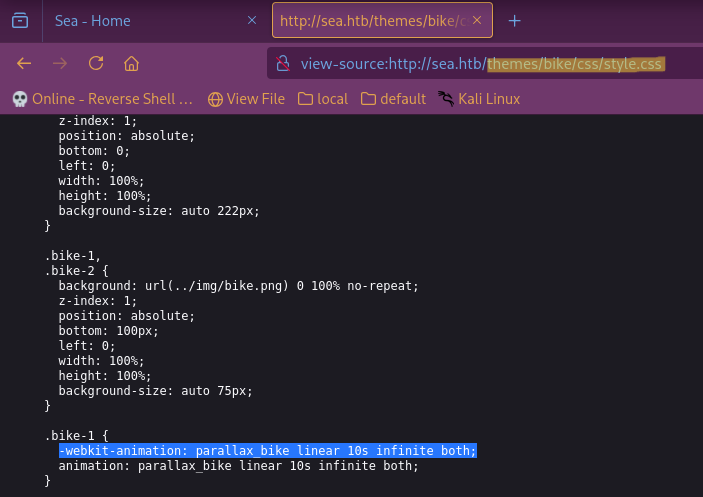Image resolution: width=703 pixels, height=497 pixels.
Task: Focus the view-source URL address bar
Action: click(x=480, y=64)
